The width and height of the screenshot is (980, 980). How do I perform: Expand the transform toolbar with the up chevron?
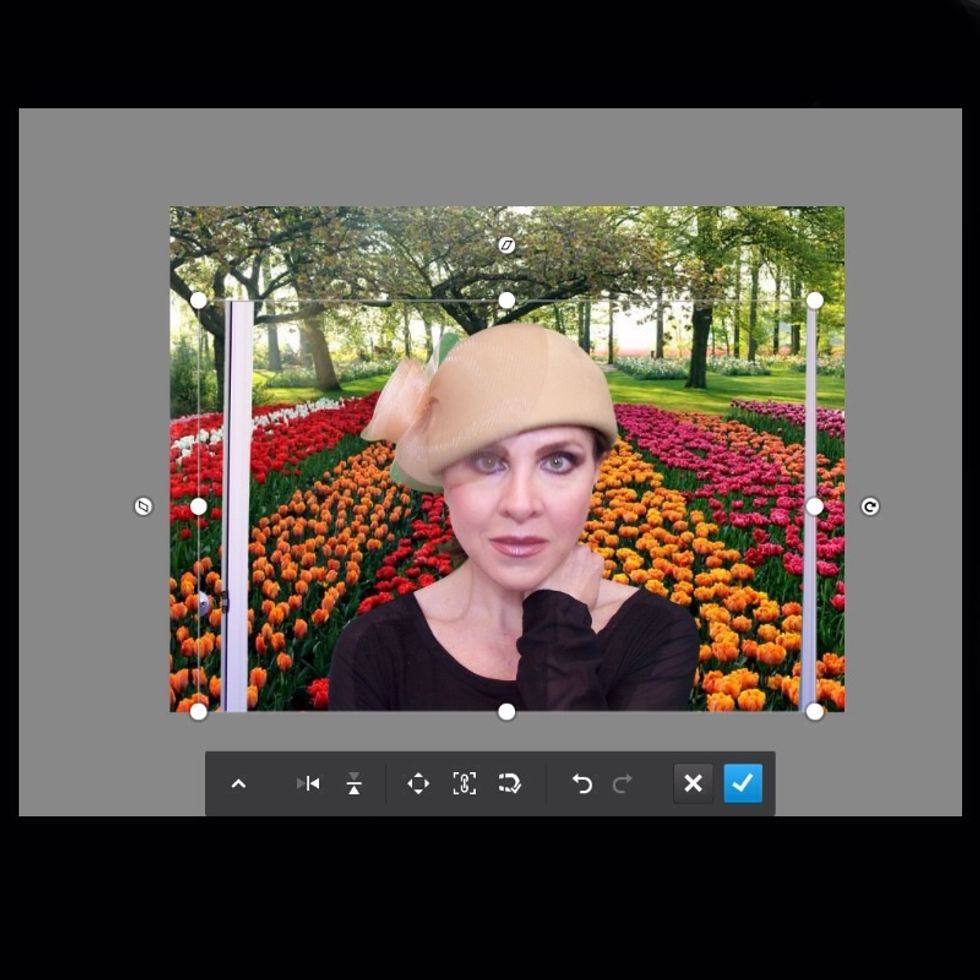click(238, 784)
